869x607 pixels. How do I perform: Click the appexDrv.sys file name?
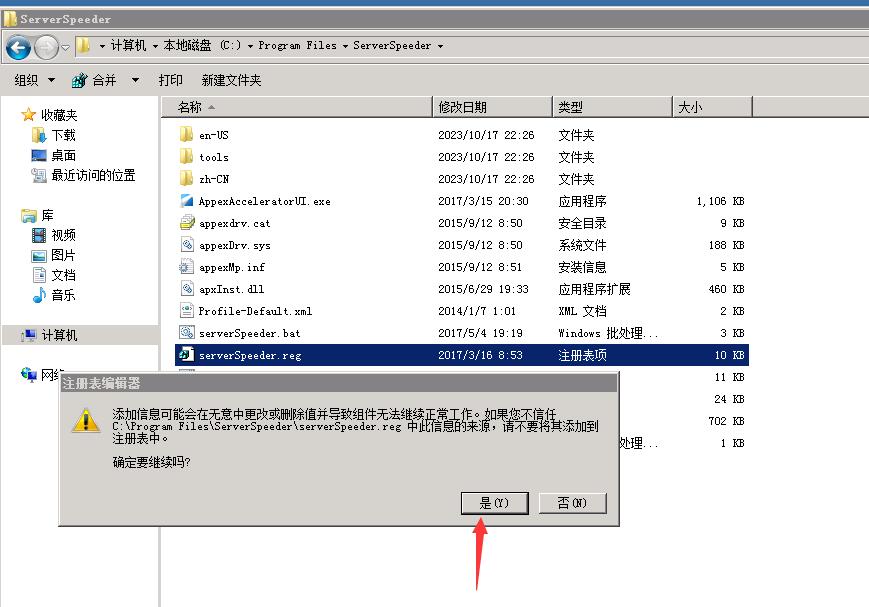coord(234,246)
